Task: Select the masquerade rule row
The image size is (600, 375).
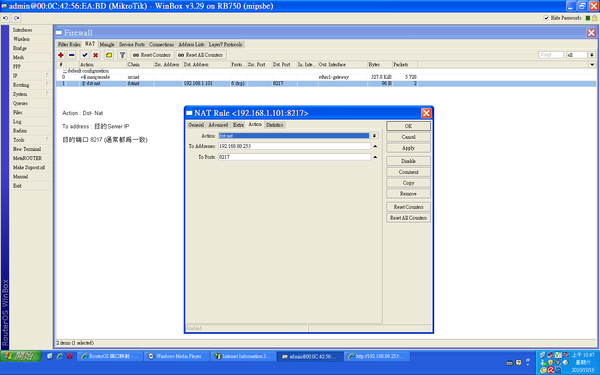Action: 326,77
